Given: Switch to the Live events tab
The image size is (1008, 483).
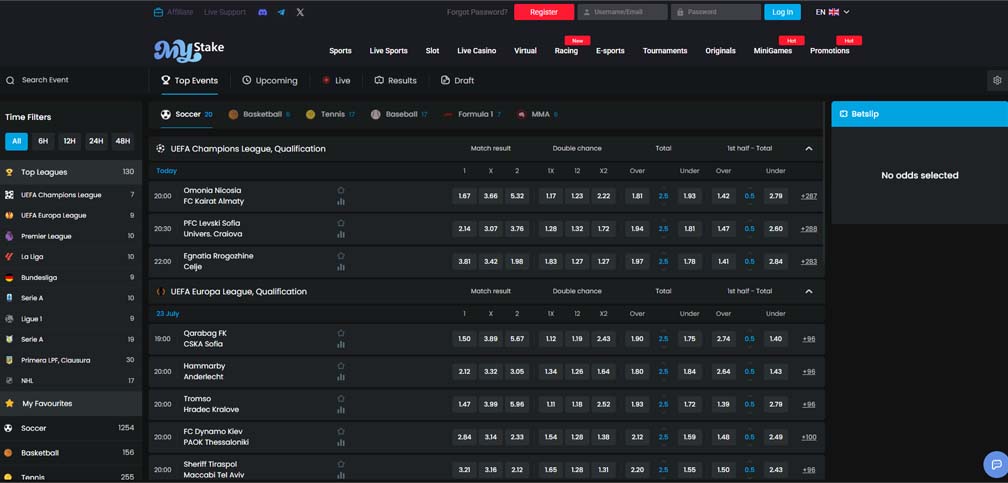Looking at the screenshot, I should 336,80.
